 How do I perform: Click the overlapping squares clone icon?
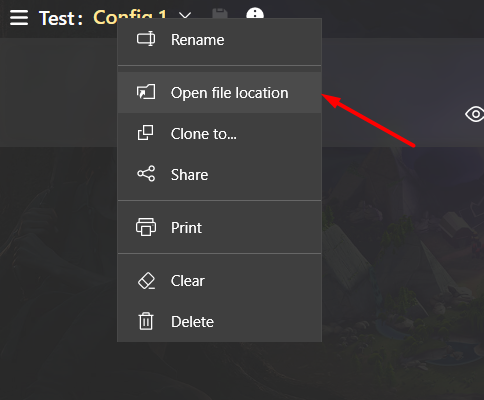point(146,133)
